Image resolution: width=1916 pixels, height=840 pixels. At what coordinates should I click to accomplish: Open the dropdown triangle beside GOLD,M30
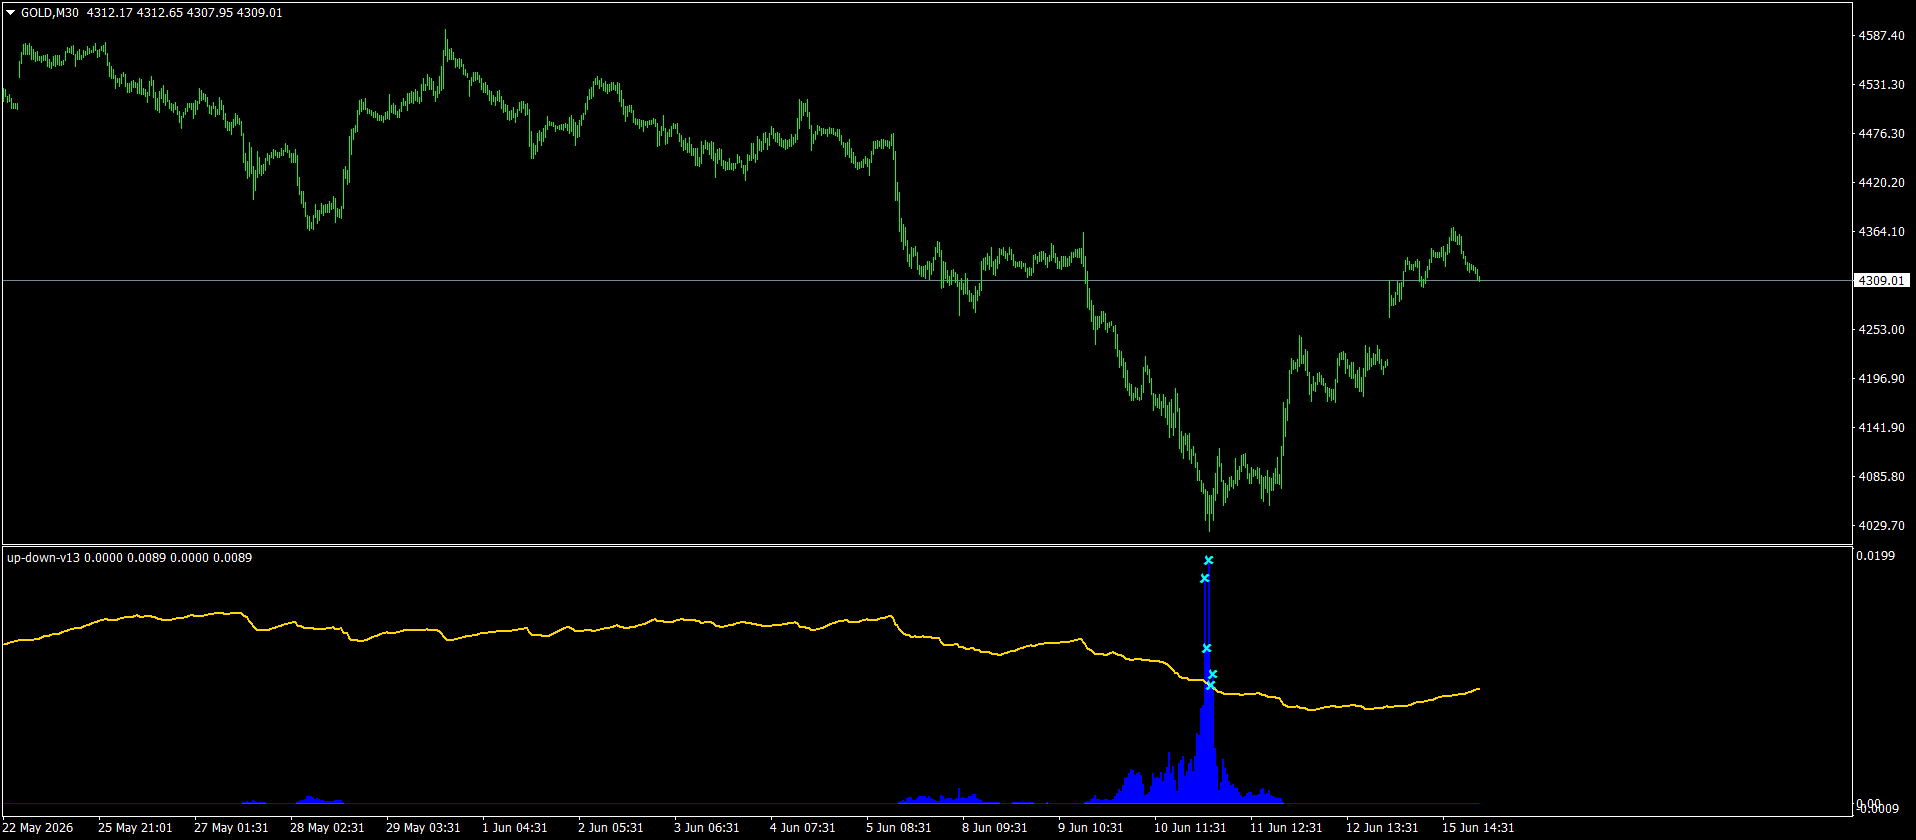pyautogui.click(x=10, y=13)
